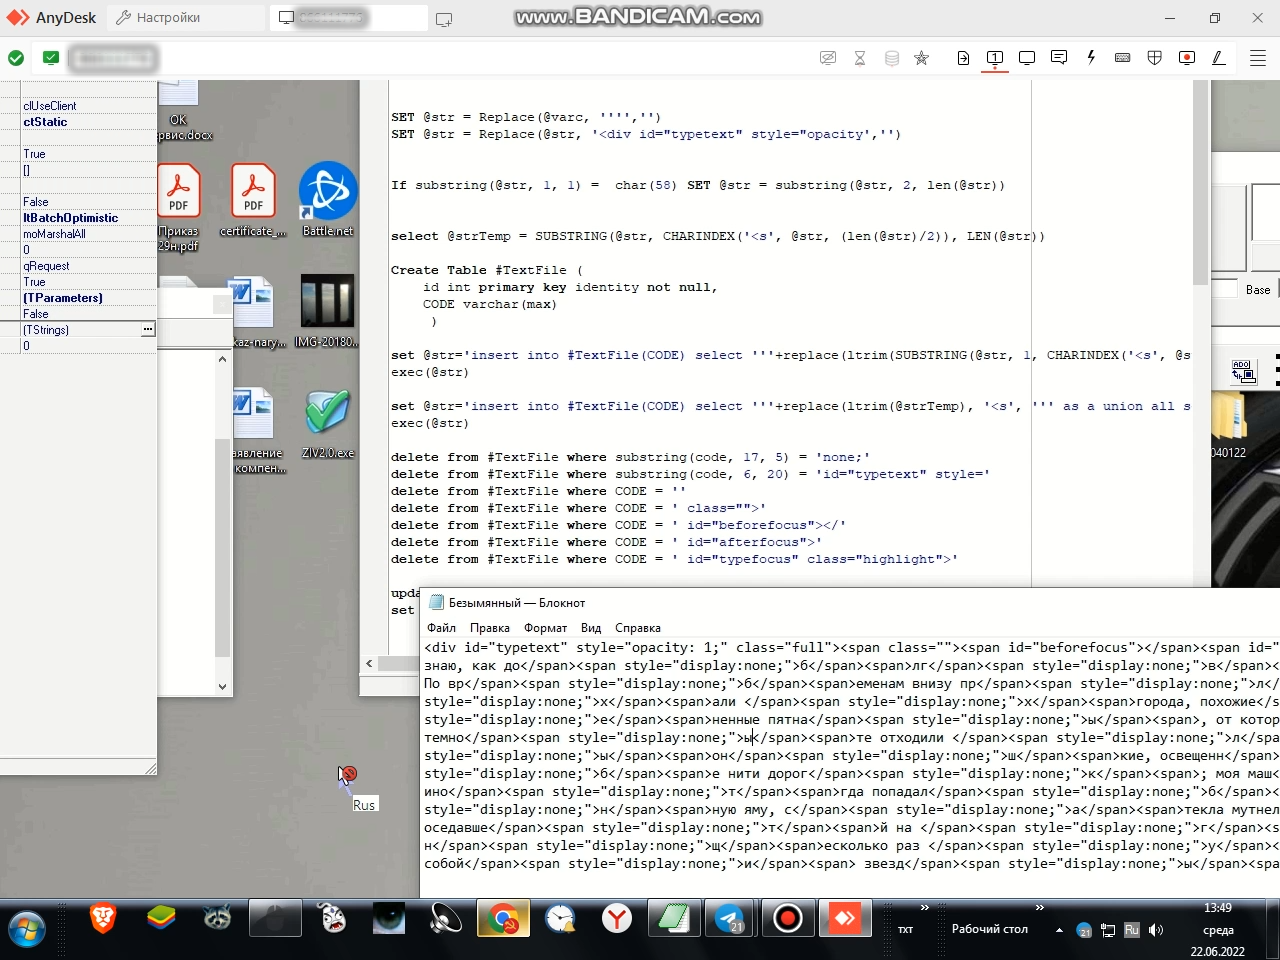Open the Настройки tab in AnyDesk
The width and height of the screenshot is (1280, 960).
click(x=158, y=18)
